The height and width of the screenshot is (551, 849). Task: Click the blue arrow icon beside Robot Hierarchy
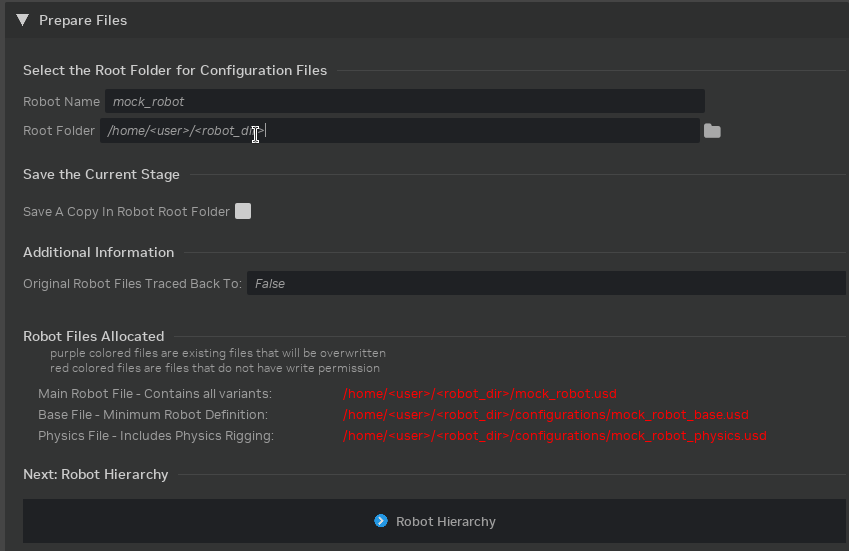click(x=381, y=521)
